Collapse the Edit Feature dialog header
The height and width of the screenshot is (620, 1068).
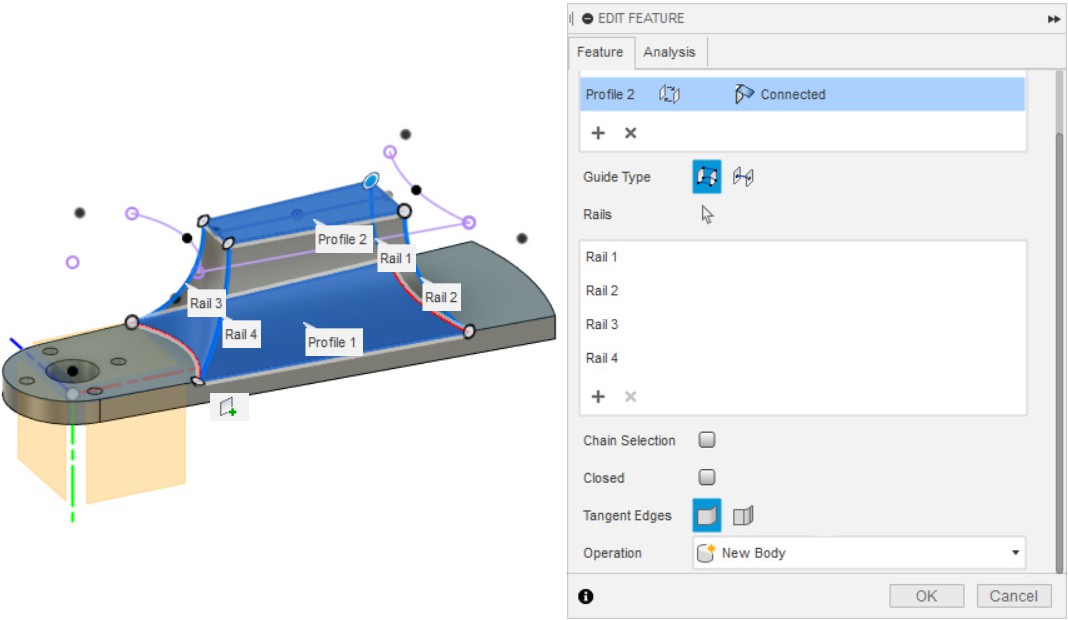(587, 18)
